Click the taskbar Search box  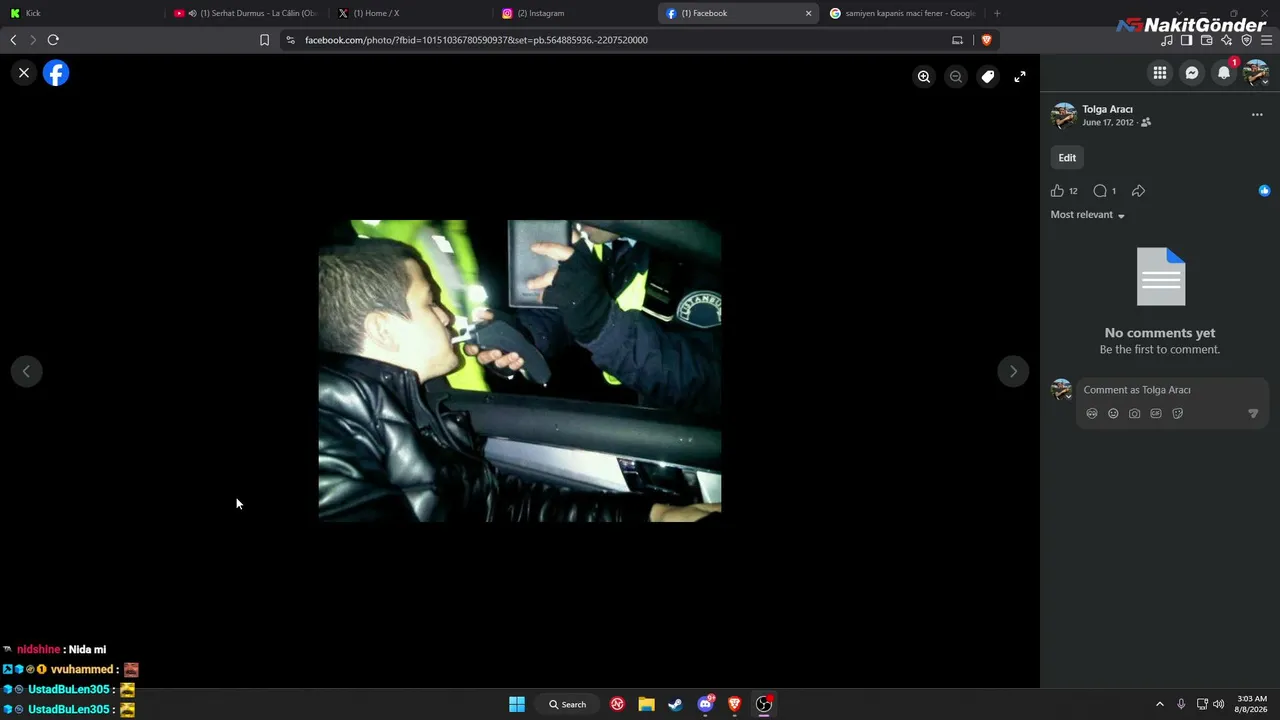click(x=568, y=704)
